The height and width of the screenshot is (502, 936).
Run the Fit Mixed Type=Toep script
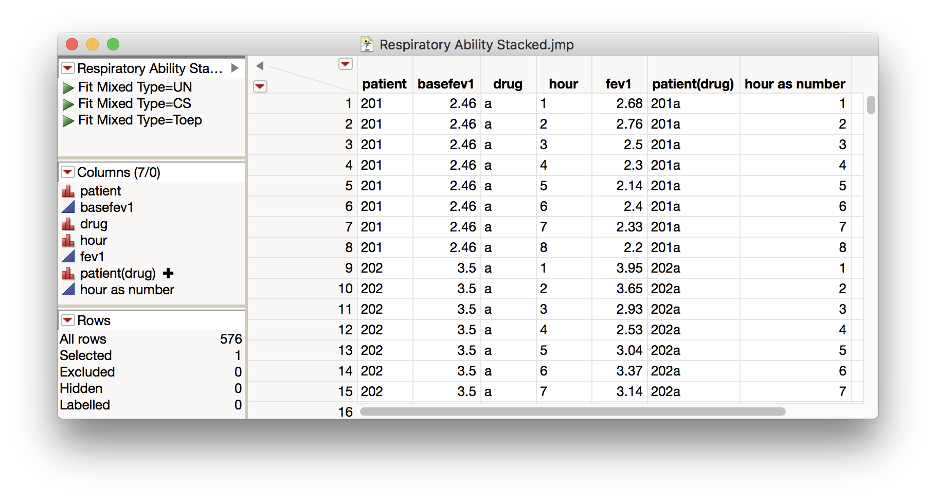(68, 121)
